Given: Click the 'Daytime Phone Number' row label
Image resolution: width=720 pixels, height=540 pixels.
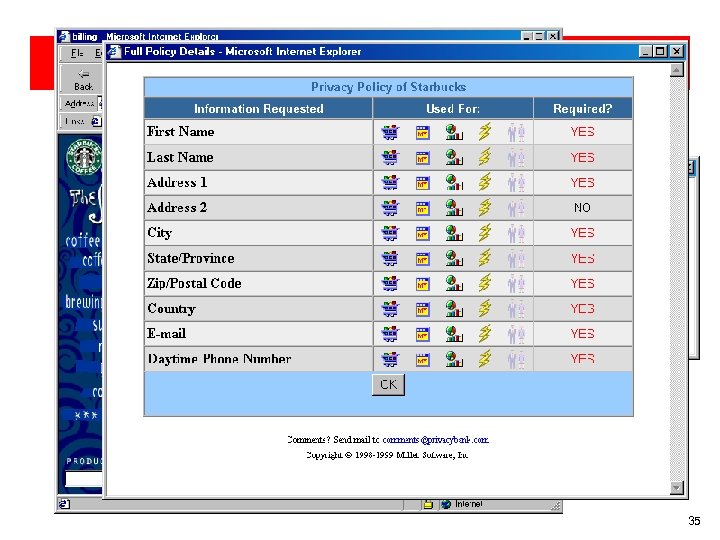Looking at the screenshot, I should click(219, 359).
